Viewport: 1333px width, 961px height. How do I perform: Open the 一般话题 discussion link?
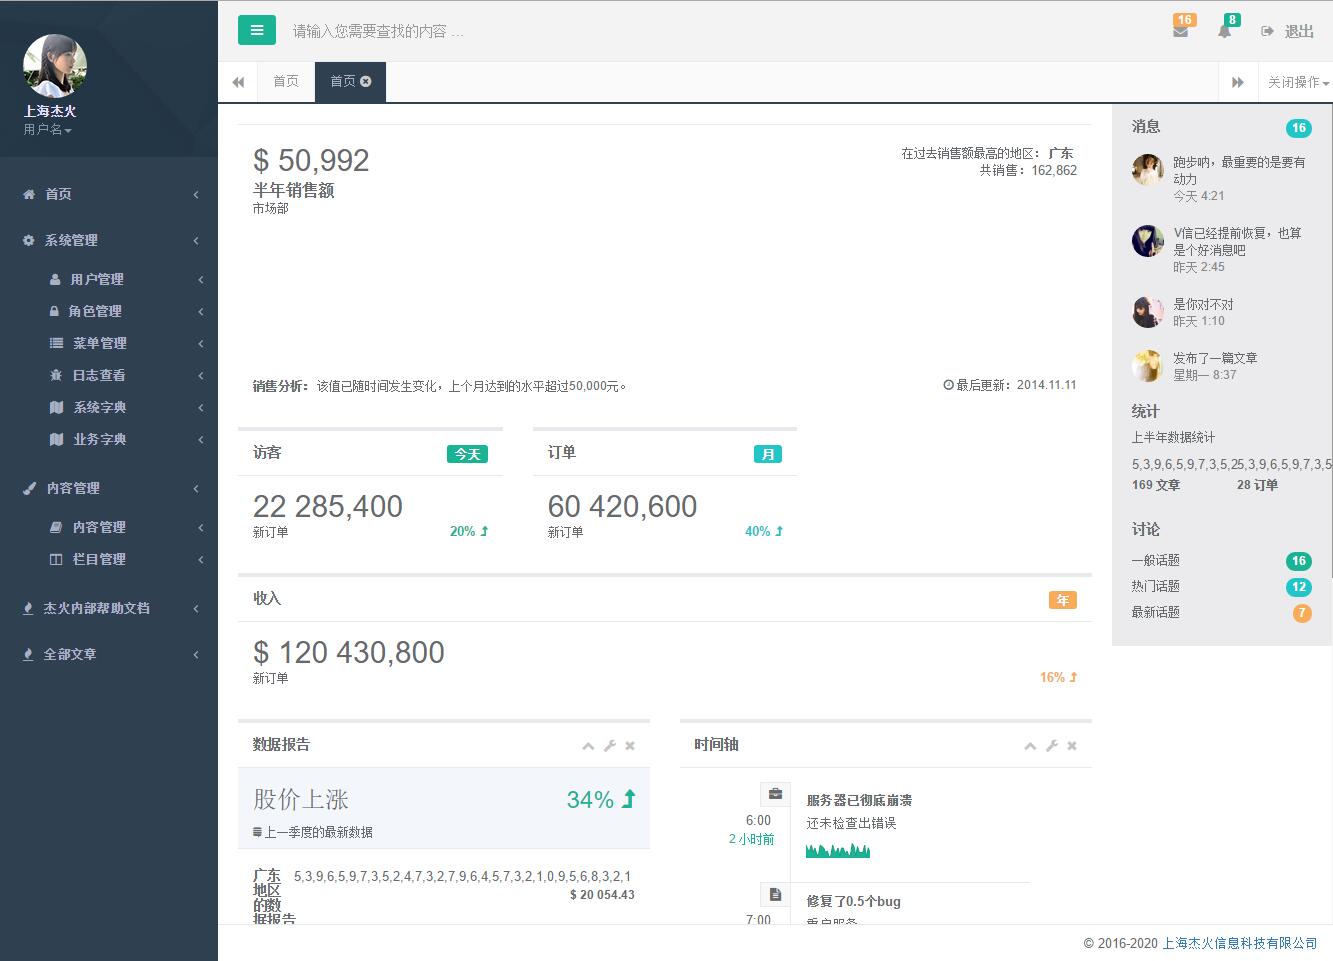pyautogui.click(x=1156, y=560)
